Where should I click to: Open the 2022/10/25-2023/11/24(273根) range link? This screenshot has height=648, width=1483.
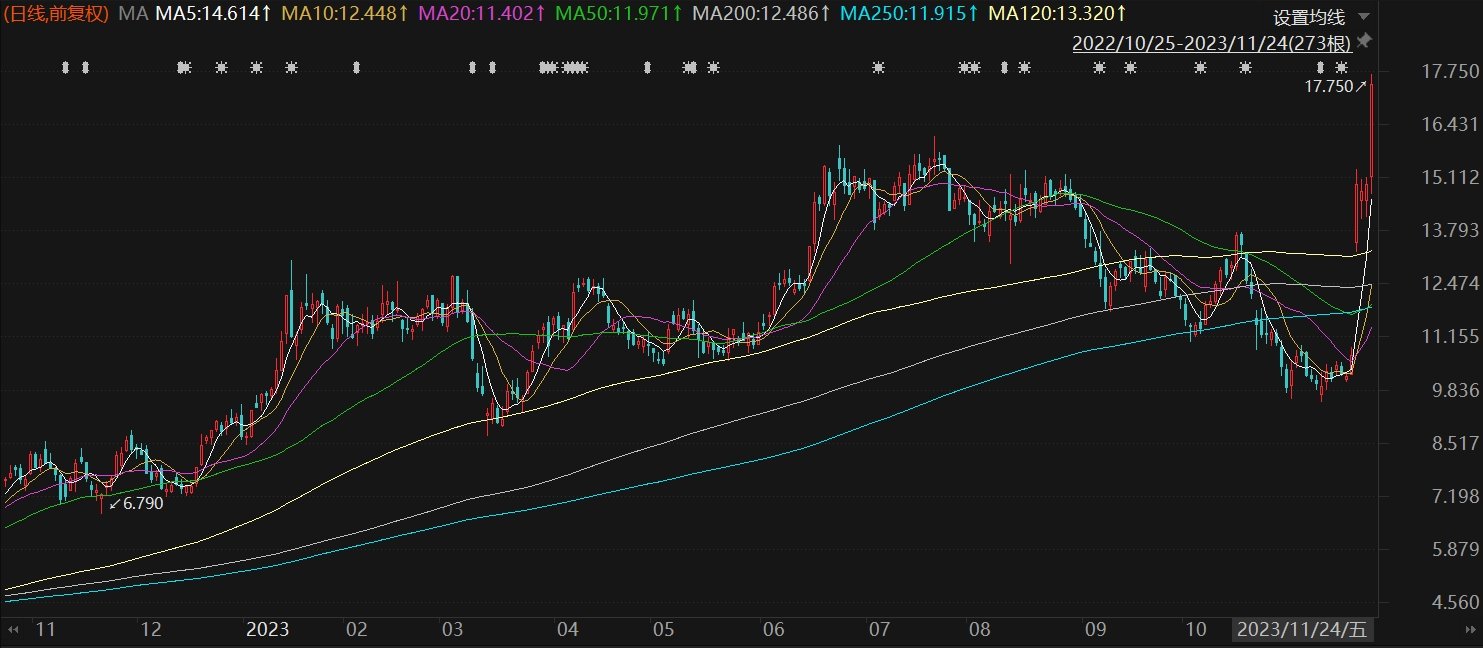pyautogui.click(x=1212, y=43)
